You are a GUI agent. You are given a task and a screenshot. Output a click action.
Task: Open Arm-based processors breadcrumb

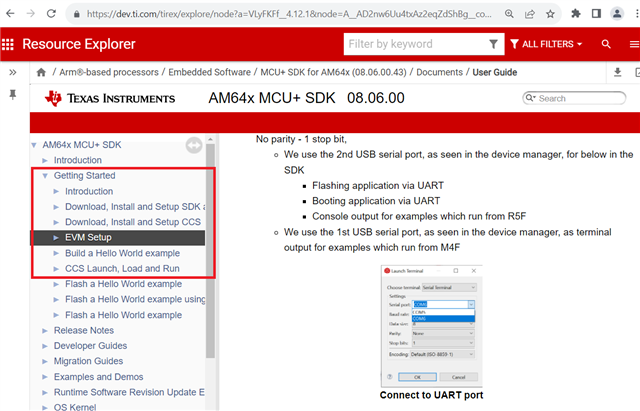coord(109,72)
